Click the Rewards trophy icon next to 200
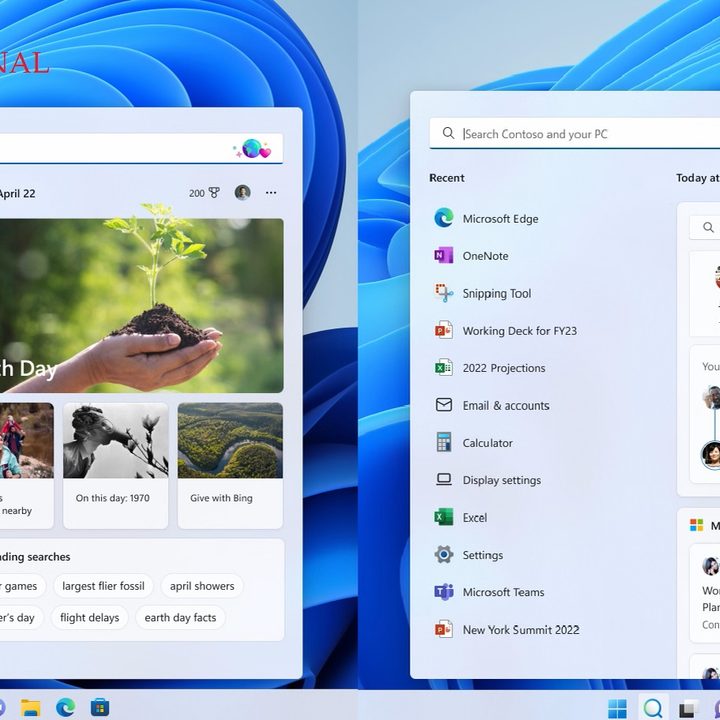This screenshot has height=720, width=720. point(214,193)
